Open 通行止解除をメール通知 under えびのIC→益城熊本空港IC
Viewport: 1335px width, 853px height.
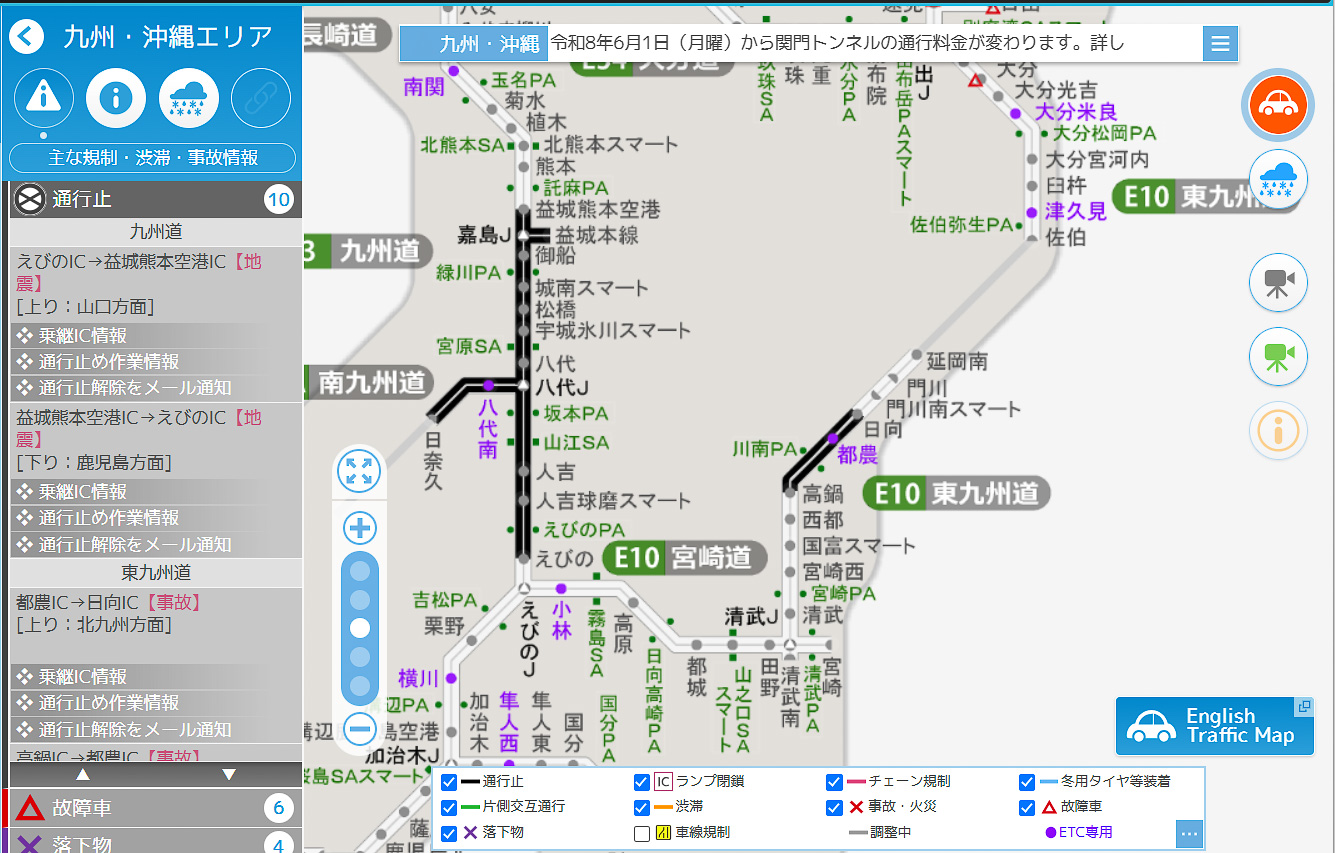[156, 388]
